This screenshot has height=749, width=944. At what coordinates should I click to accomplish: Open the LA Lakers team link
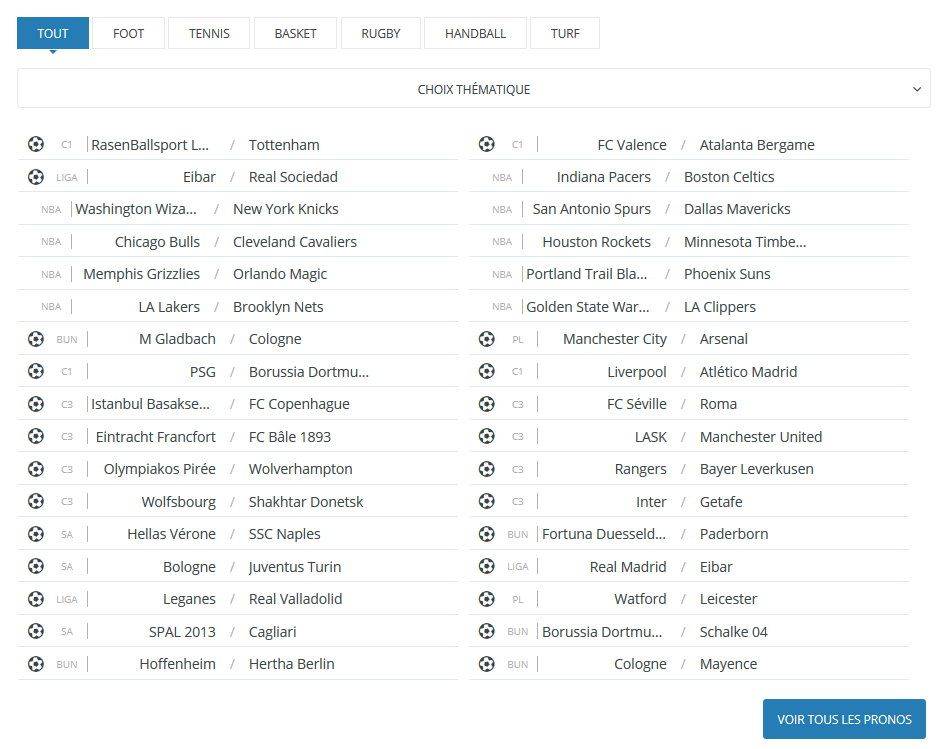pos(169,307)
